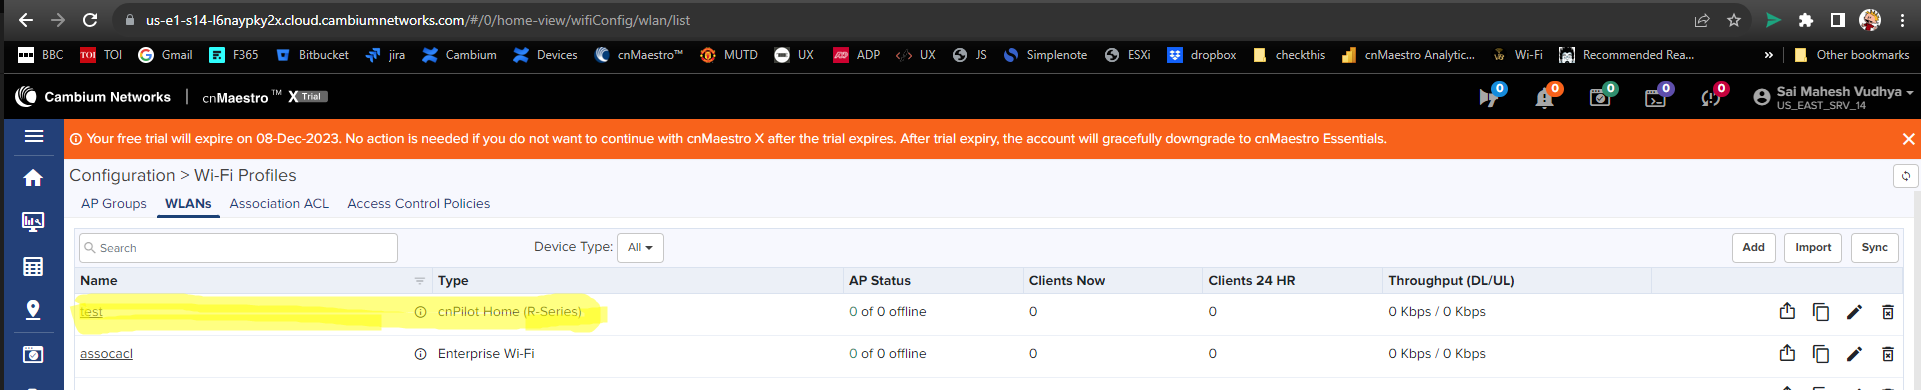The height and width of the screenshot is (390, 1921).
Task: Bookmark this page with the star icon
Action: (1734, 20)
